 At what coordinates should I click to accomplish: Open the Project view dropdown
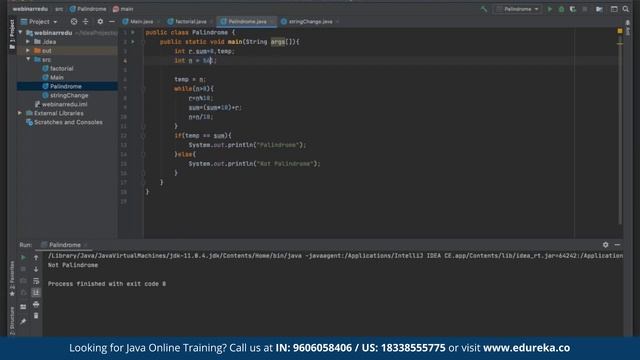coord(39,22)
